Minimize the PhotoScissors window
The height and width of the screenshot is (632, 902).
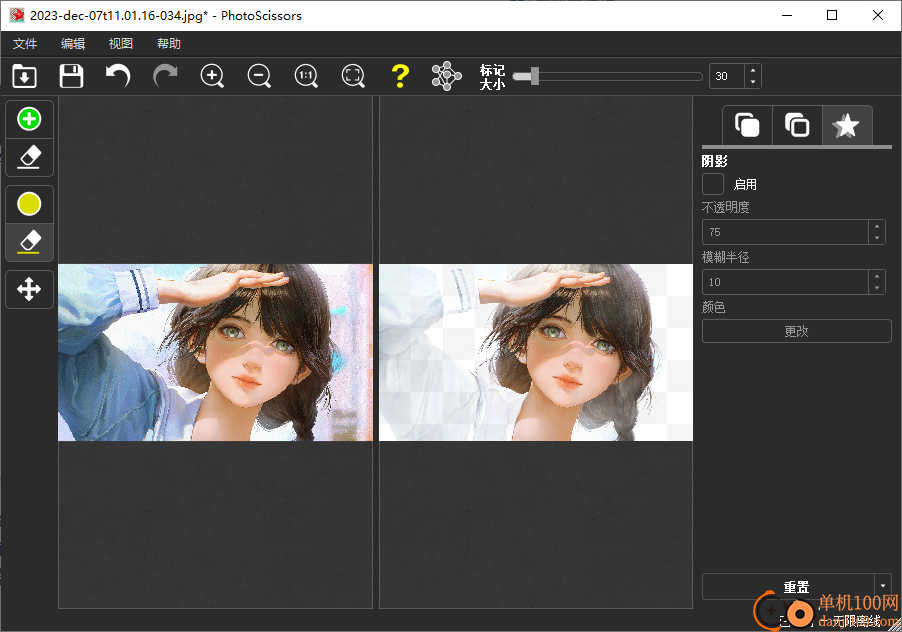point(787,16)
